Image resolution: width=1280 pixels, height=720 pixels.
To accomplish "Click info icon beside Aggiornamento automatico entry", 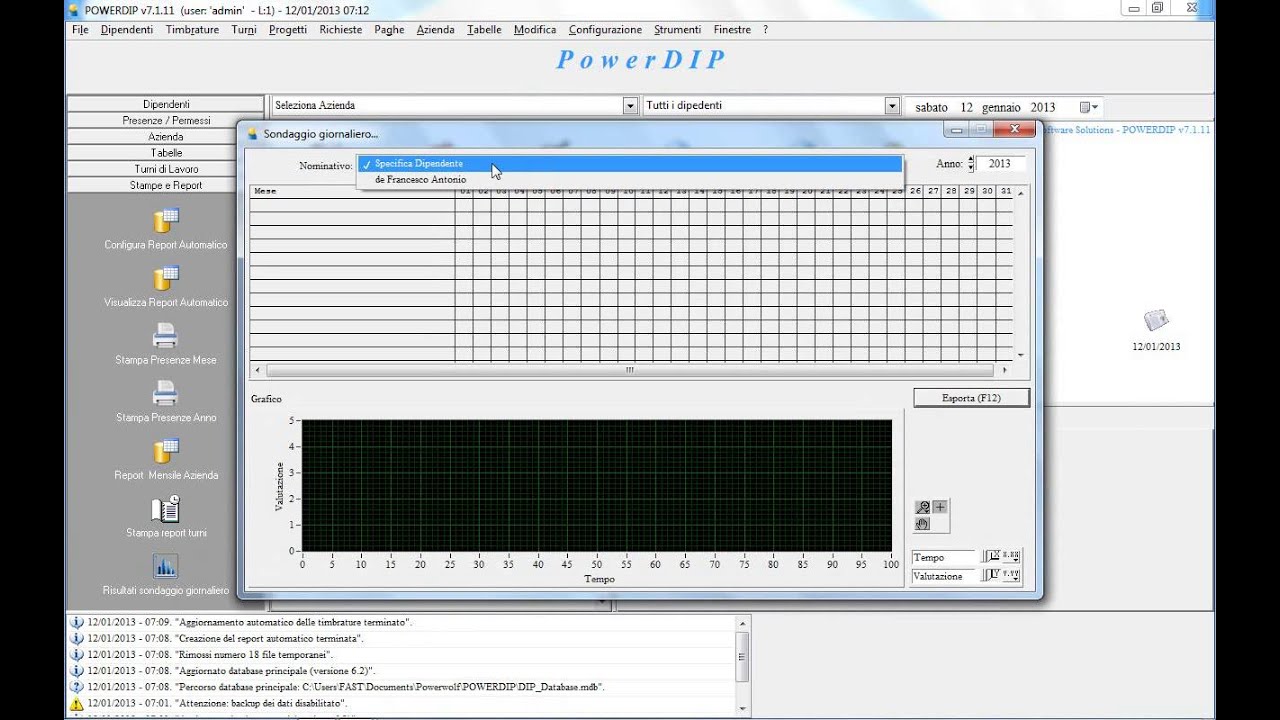I will click(x=76, y=622).
